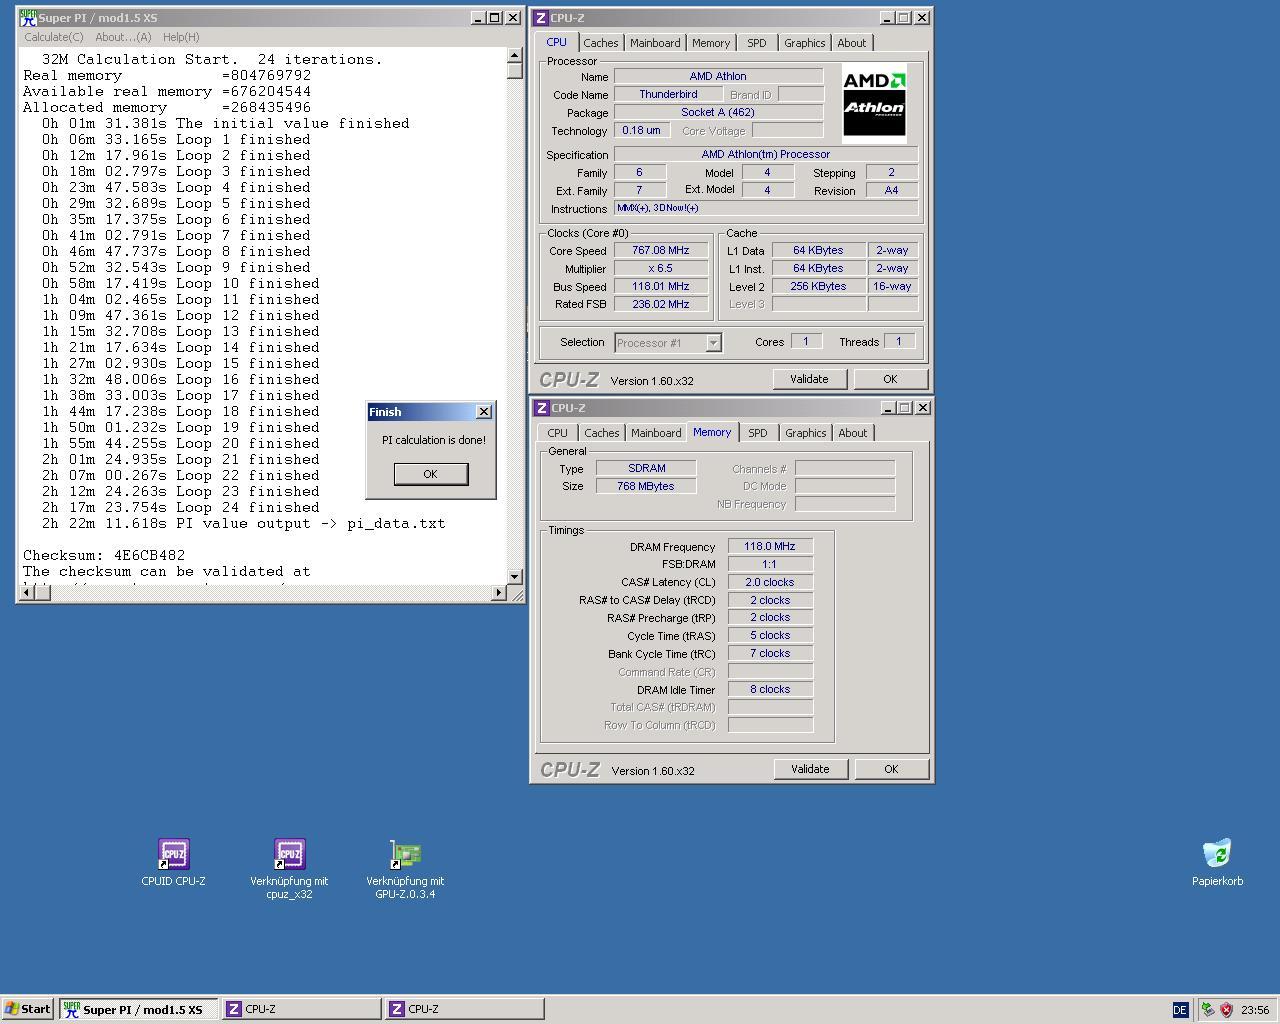Image resolution: width=1280 pixels, height=1024 pixels.
Task: Click the Core Speed value 767.08 MHz
Action: point(661,250)
